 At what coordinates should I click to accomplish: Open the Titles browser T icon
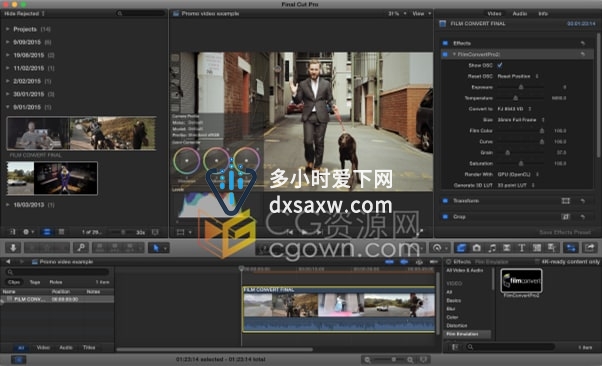pos(522,248)
